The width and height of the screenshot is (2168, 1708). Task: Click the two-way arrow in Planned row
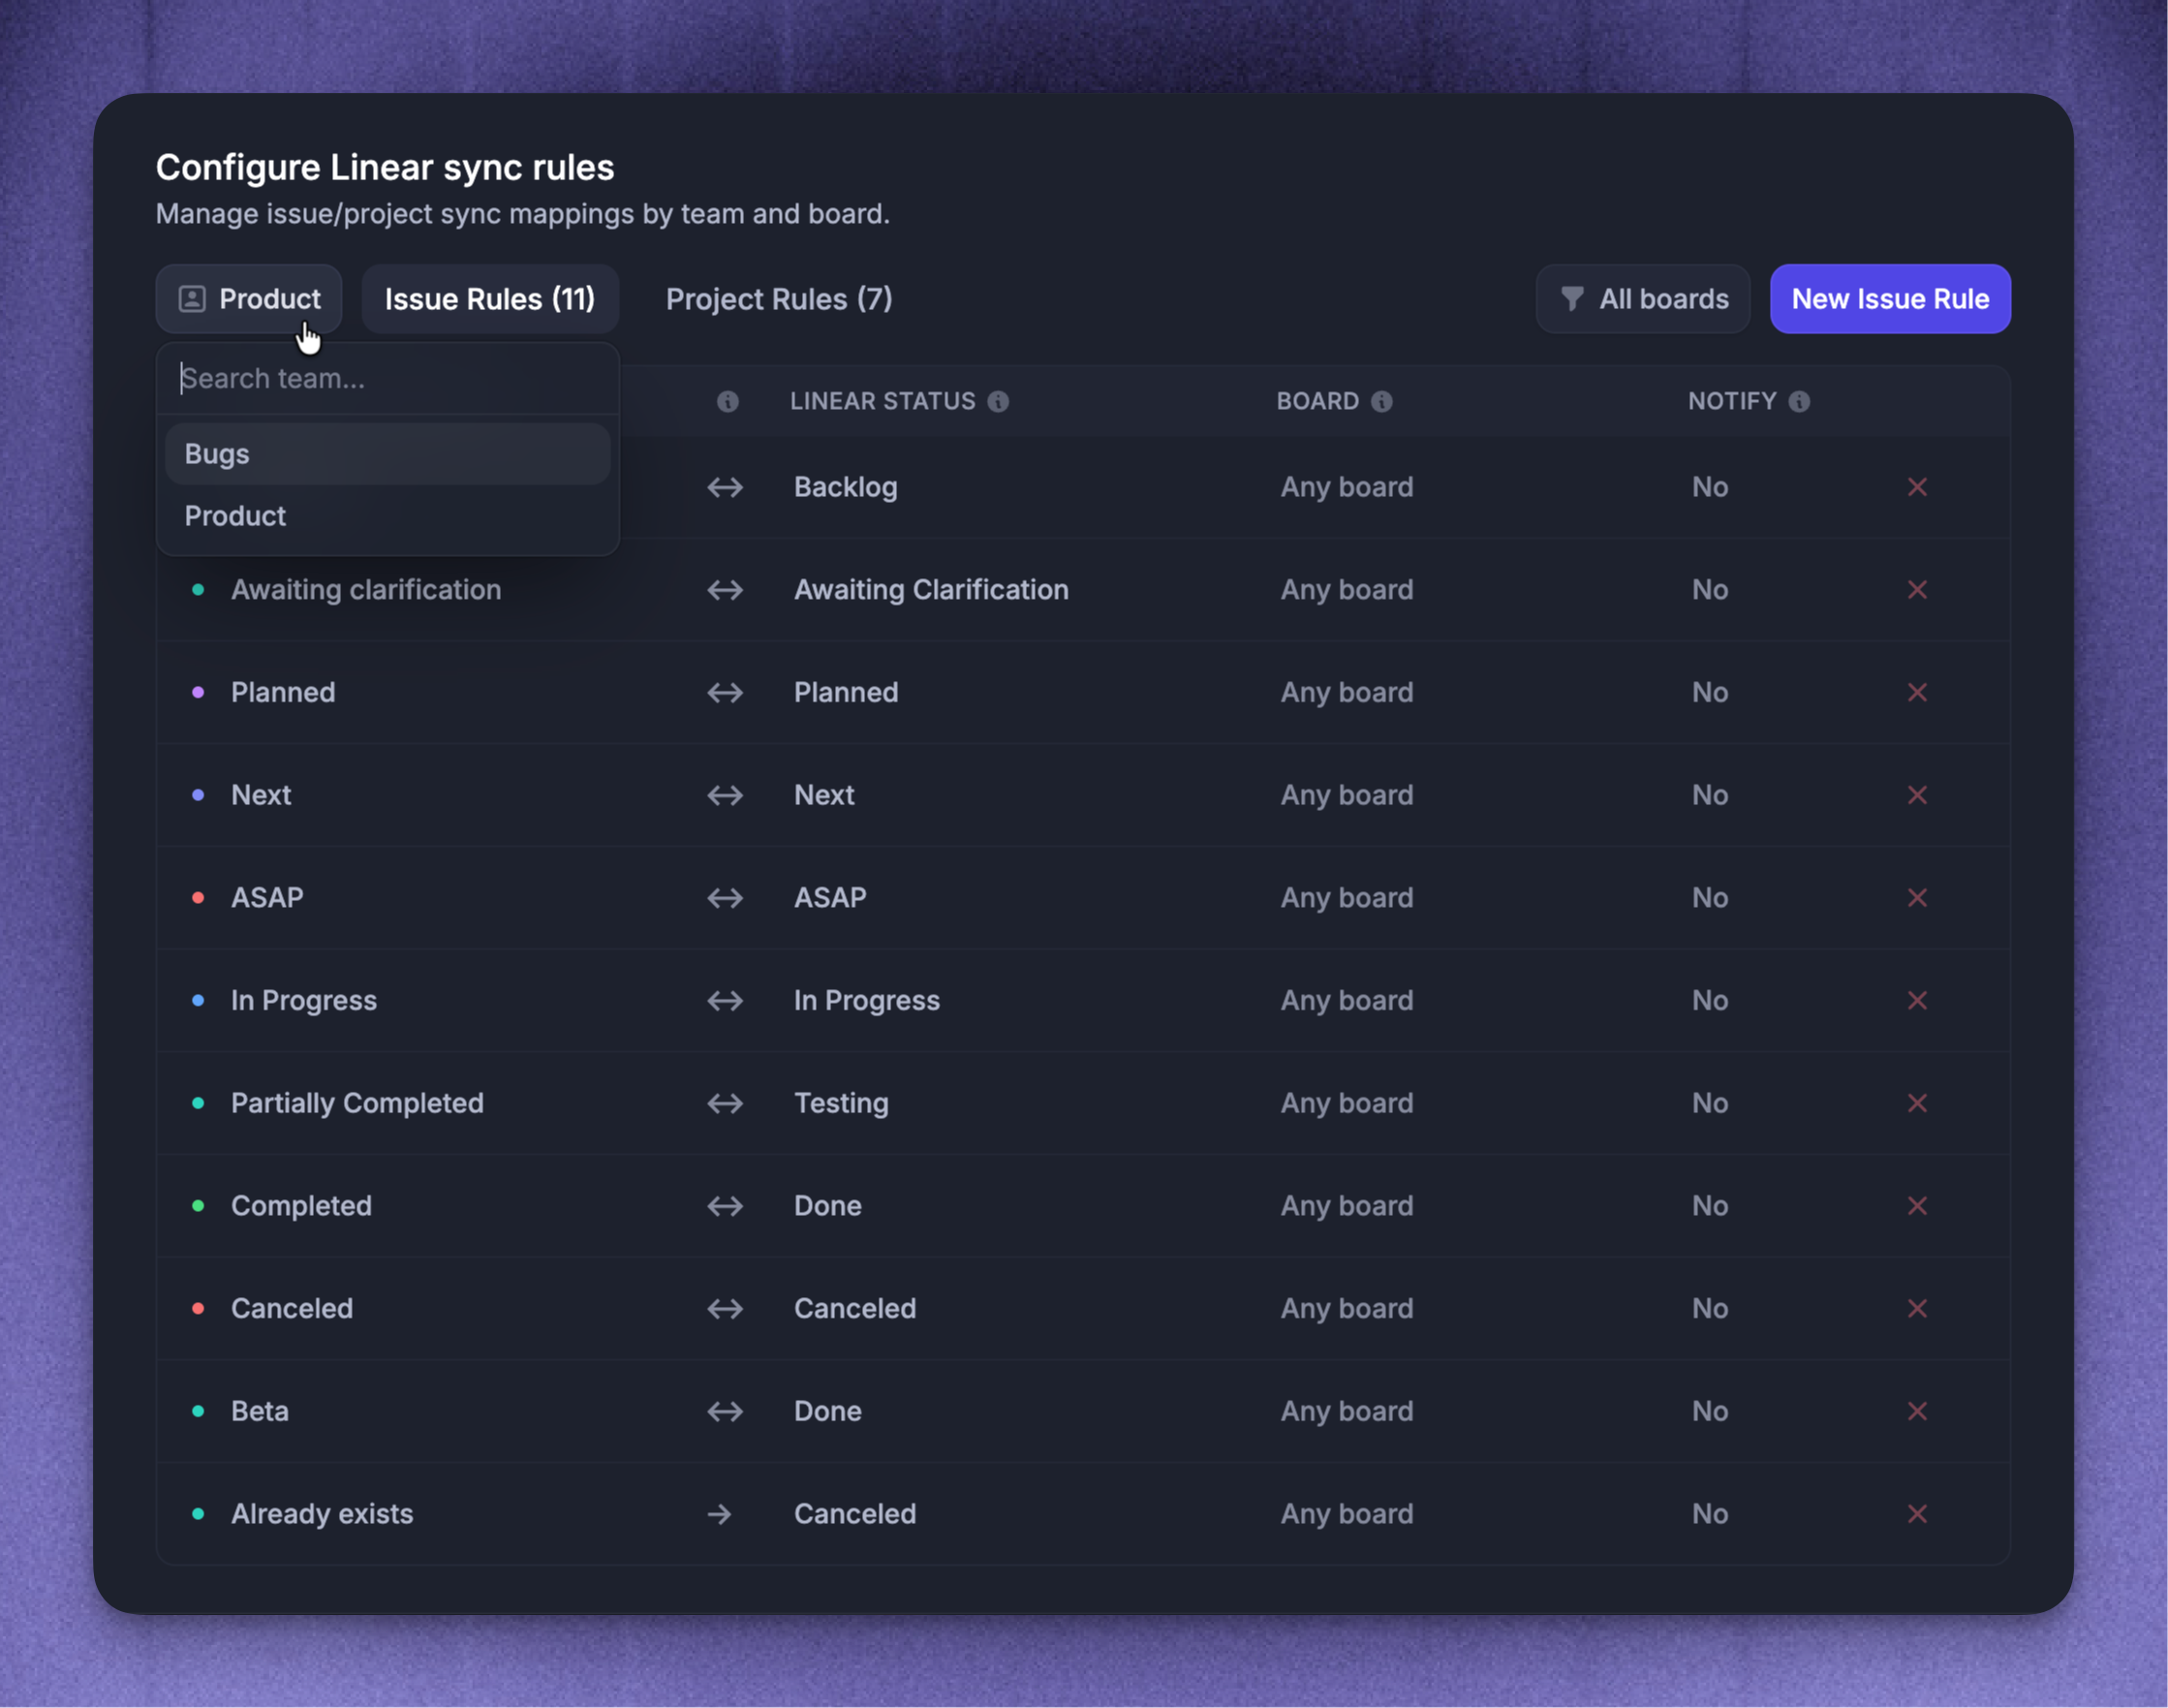click(x=725, y=692)
